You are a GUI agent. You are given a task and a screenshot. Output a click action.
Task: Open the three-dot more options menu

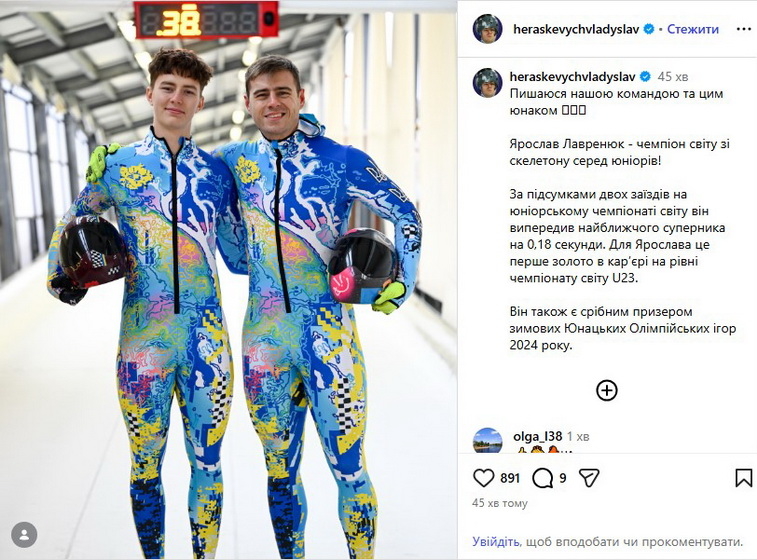pyautogui.click(x=743, y=29)
